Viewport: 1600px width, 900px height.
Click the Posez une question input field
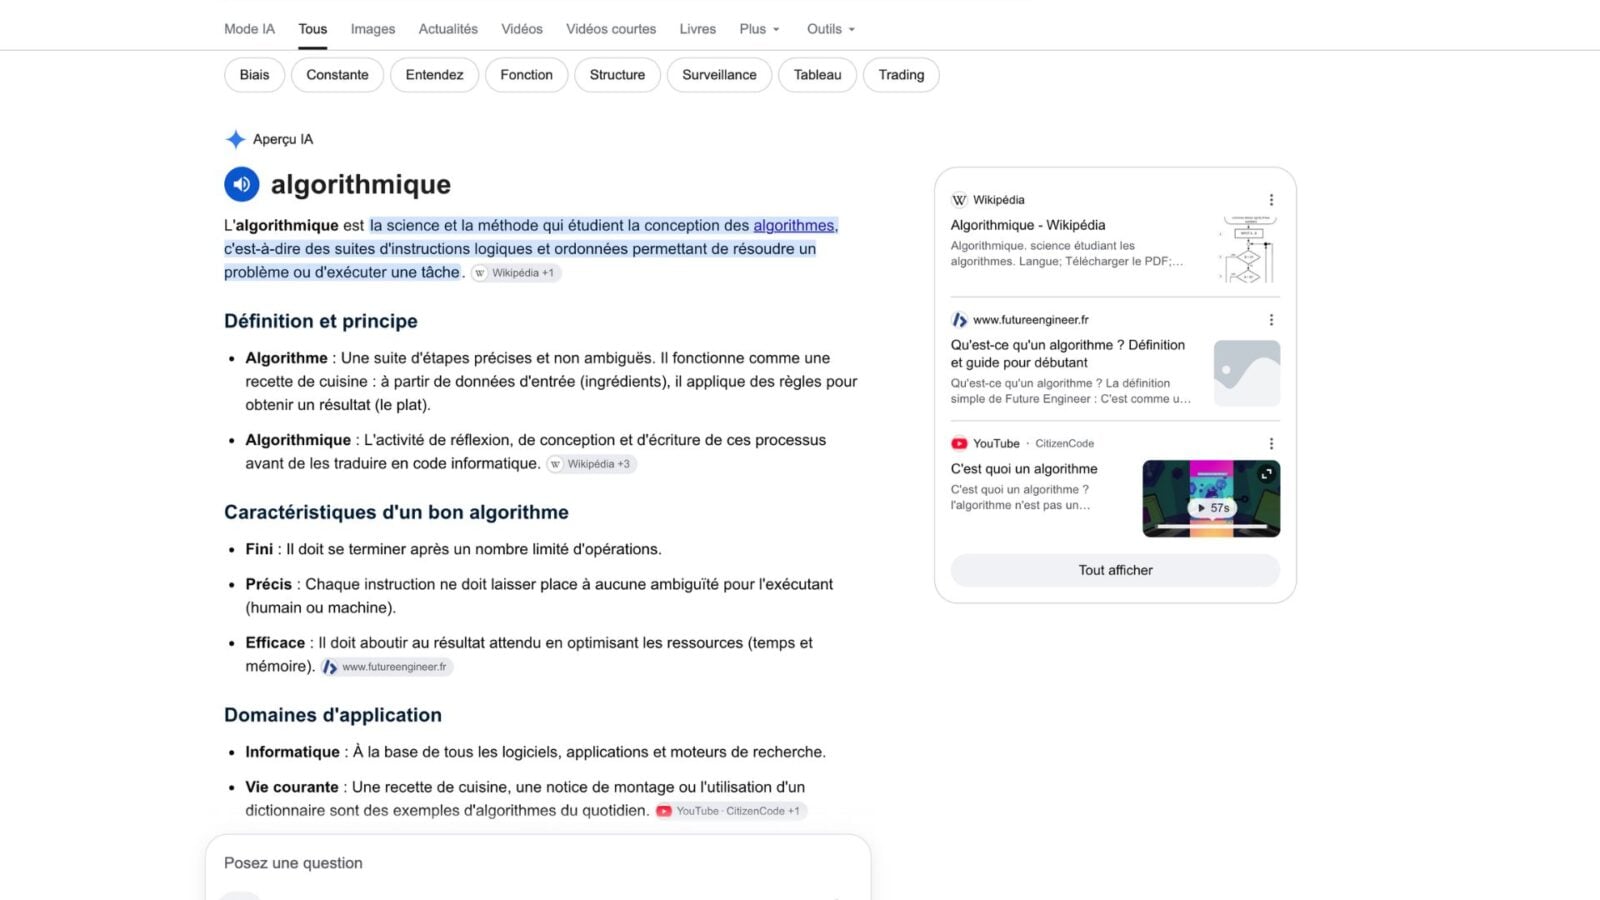[x=538, y=863]
